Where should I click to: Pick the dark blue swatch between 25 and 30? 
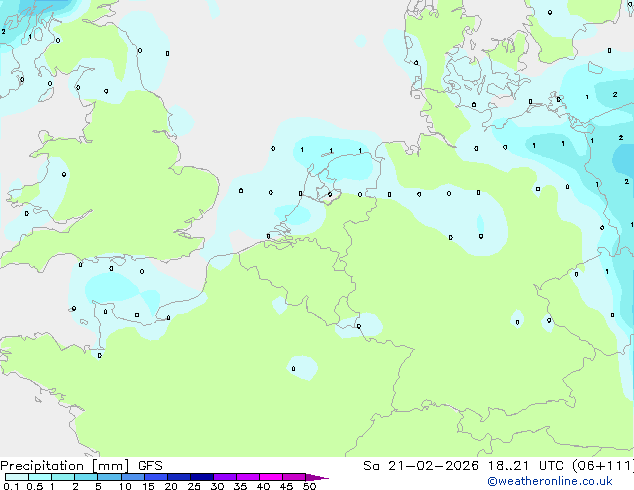point(202,477)
